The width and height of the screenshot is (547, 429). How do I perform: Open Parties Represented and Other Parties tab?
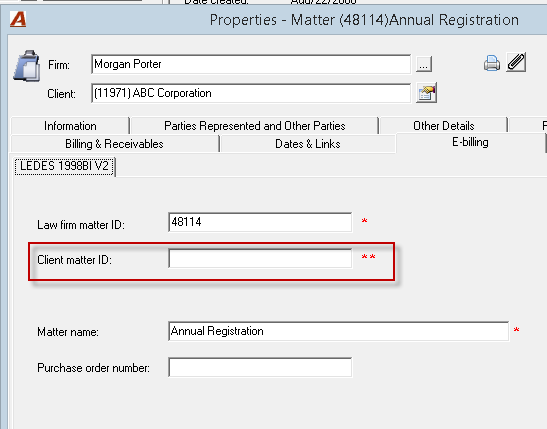click(x=255, y=126)
